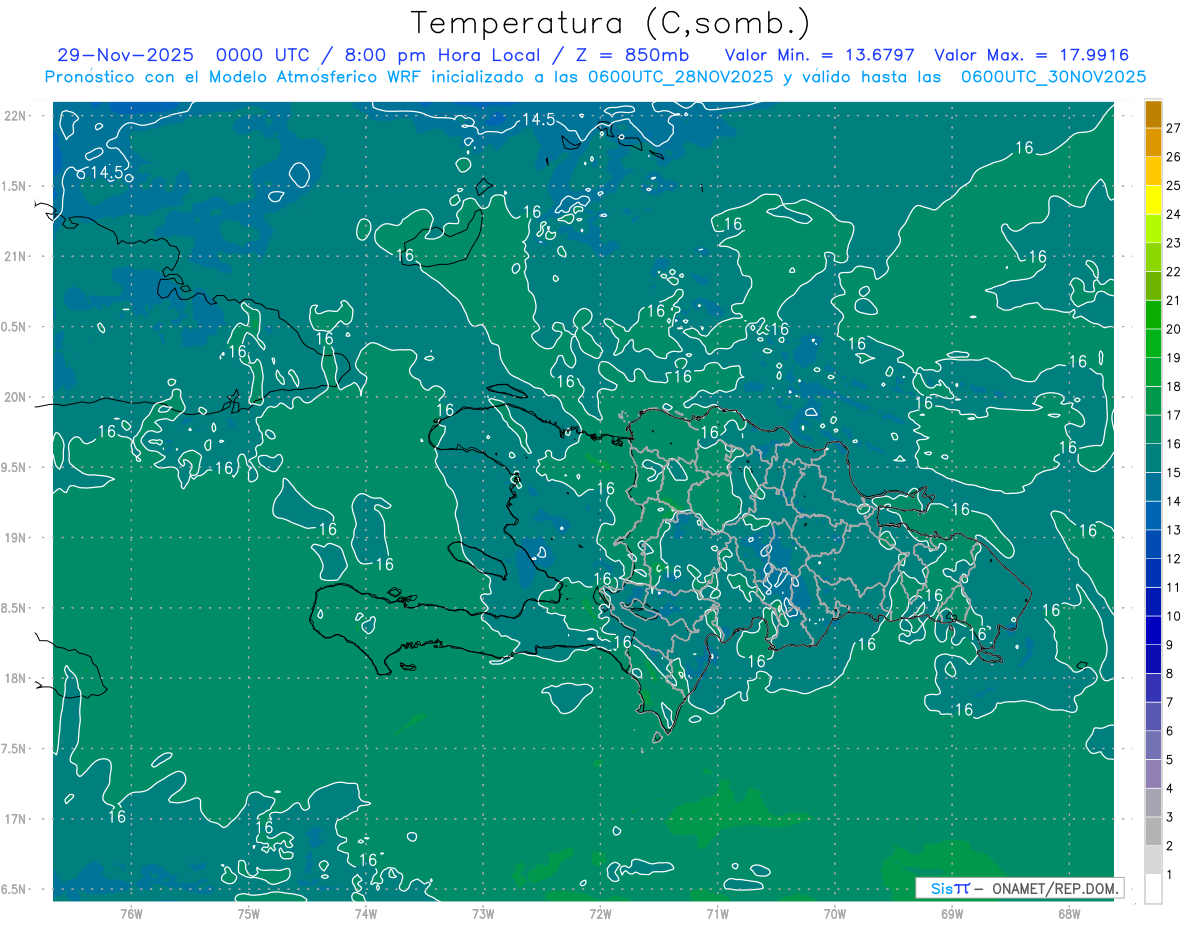This screenshot has height=927, width=1200.
Task: Click the legend value 23
Action: (x=1174, y=243)
